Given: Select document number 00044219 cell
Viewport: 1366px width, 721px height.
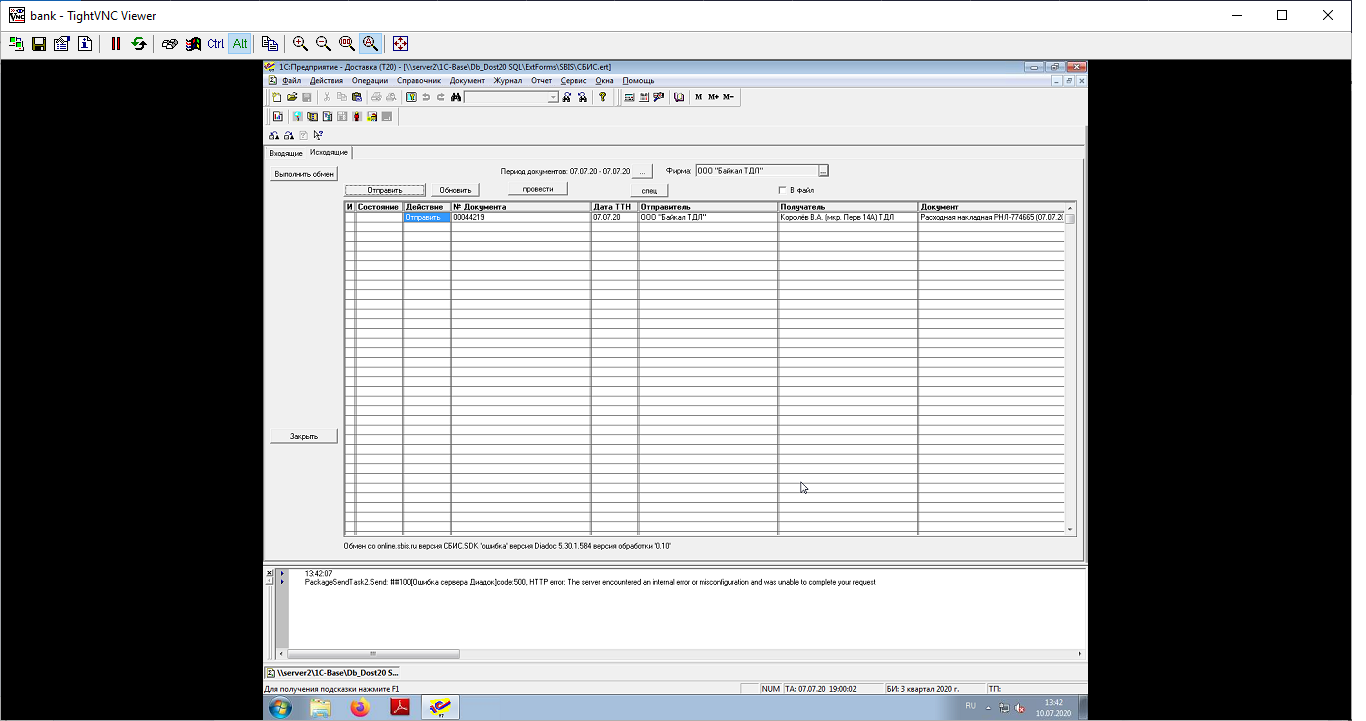Looking at the screenshot, I should tap(521, 217).
